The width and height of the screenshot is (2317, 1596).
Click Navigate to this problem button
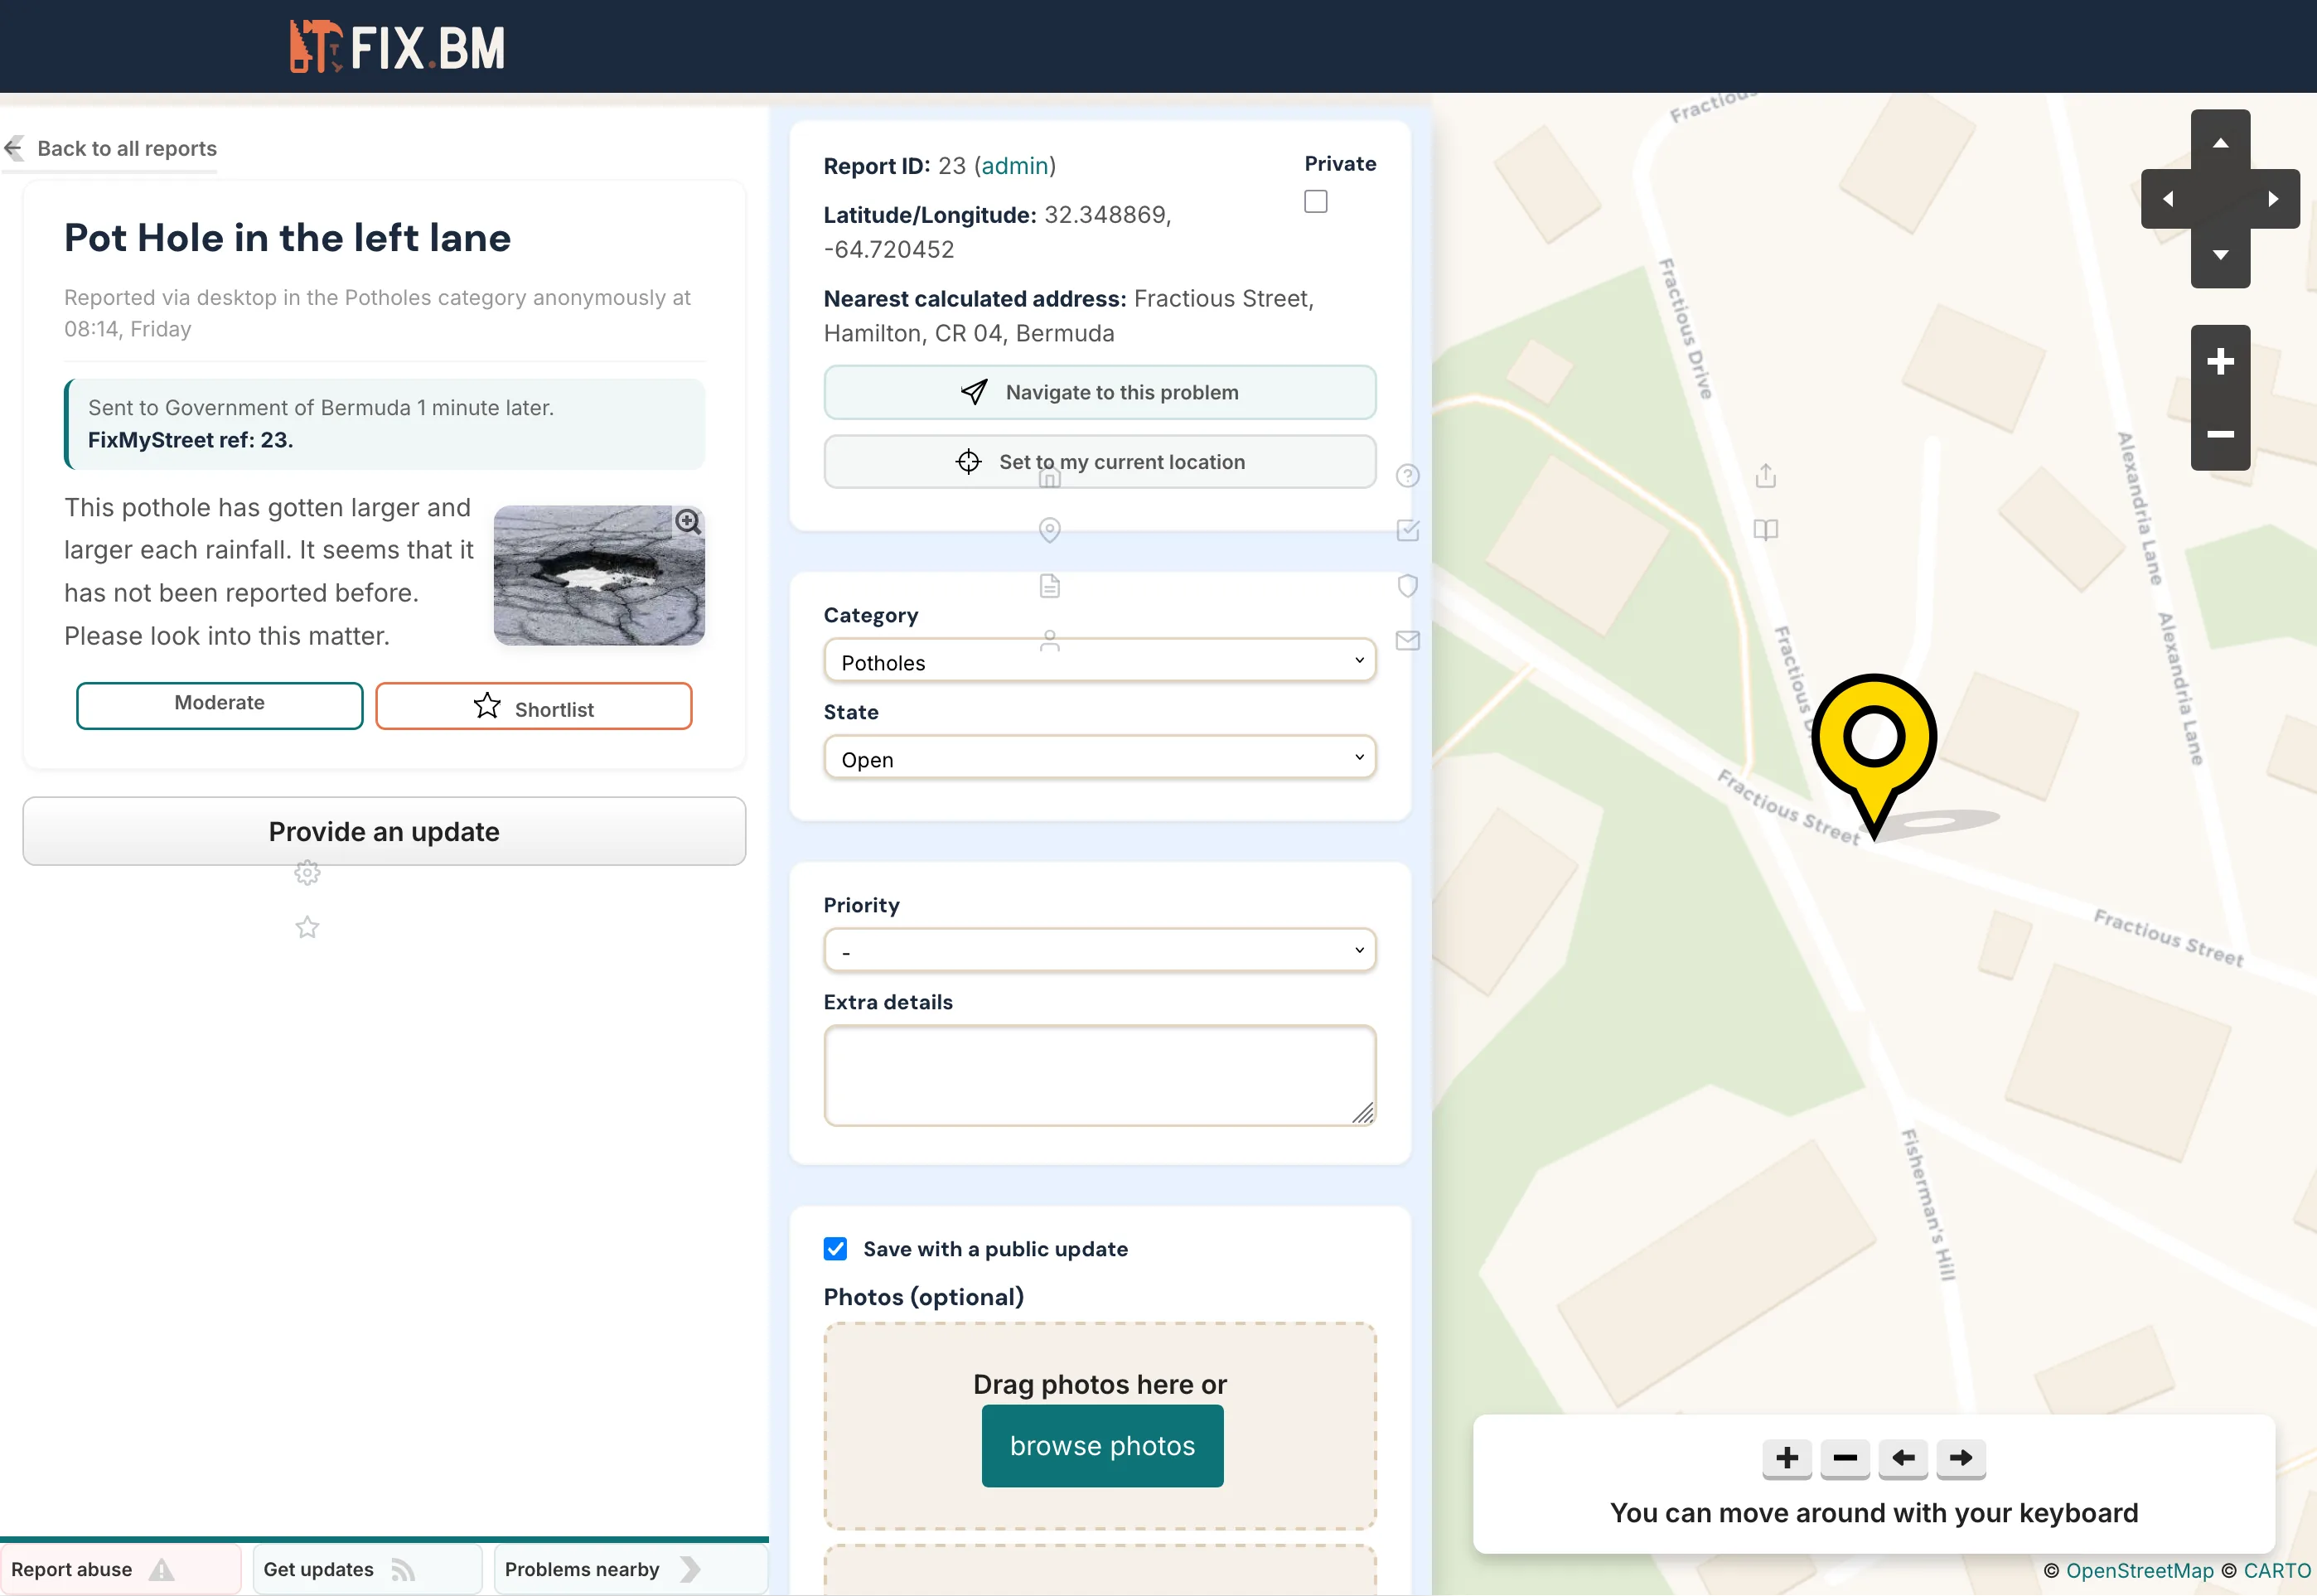[1099, 392]
